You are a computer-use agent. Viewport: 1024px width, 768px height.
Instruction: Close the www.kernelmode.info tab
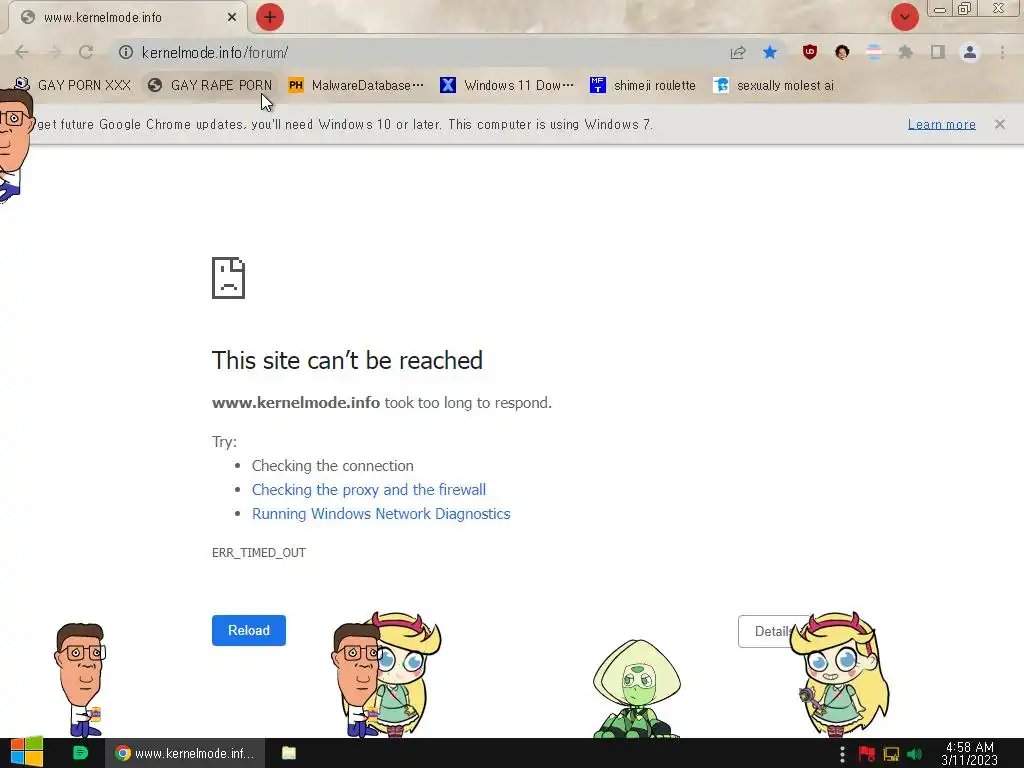click(x=232, y=17)
